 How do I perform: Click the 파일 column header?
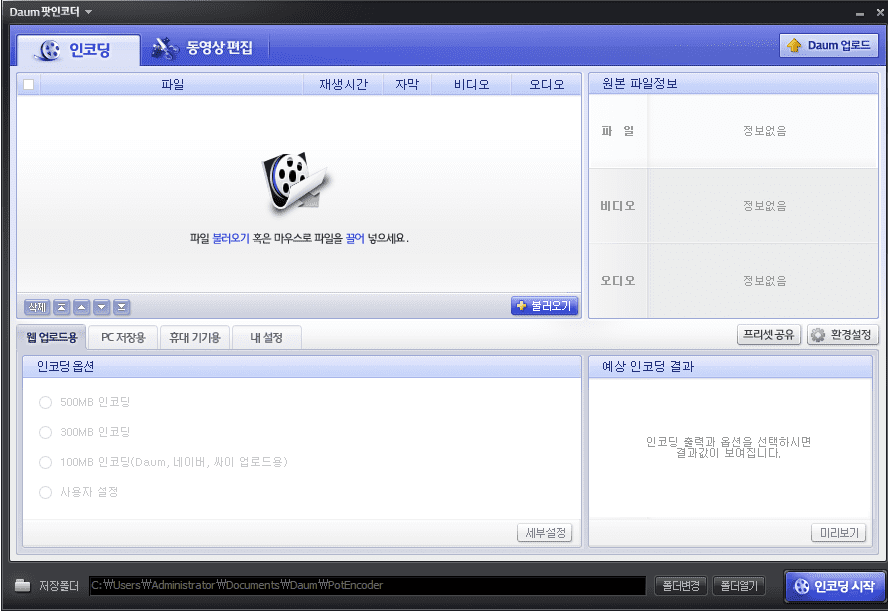172,84
